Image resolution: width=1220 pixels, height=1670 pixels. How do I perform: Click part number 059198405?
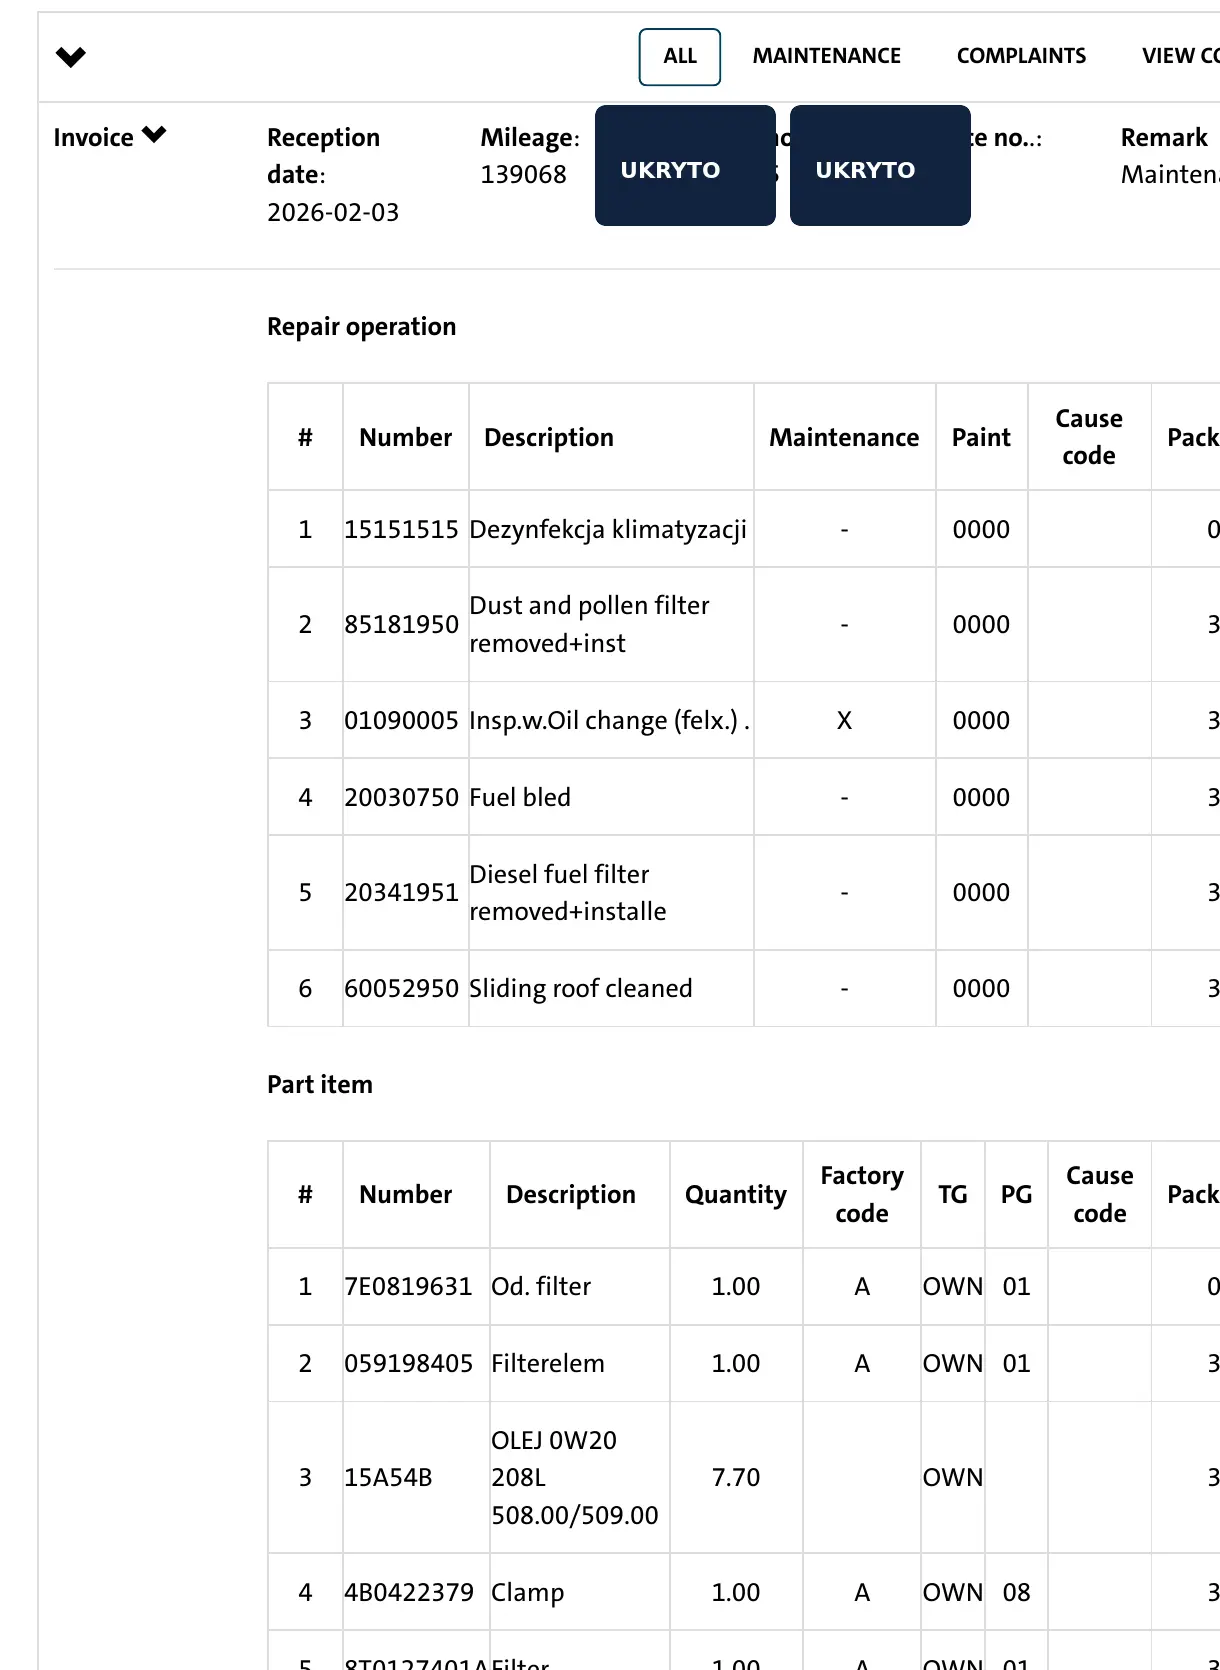pyautogui.click(x=408, y=1363)
